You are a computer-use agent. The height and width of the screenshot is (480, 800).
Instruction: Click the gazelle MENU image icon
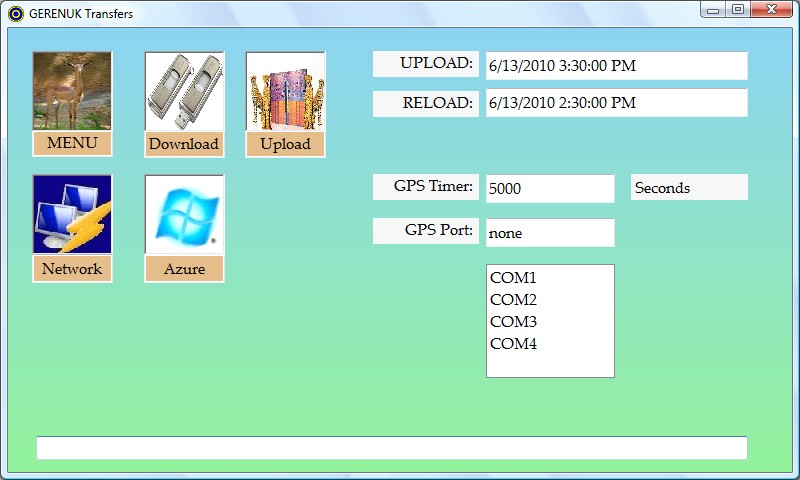point(72,92)
